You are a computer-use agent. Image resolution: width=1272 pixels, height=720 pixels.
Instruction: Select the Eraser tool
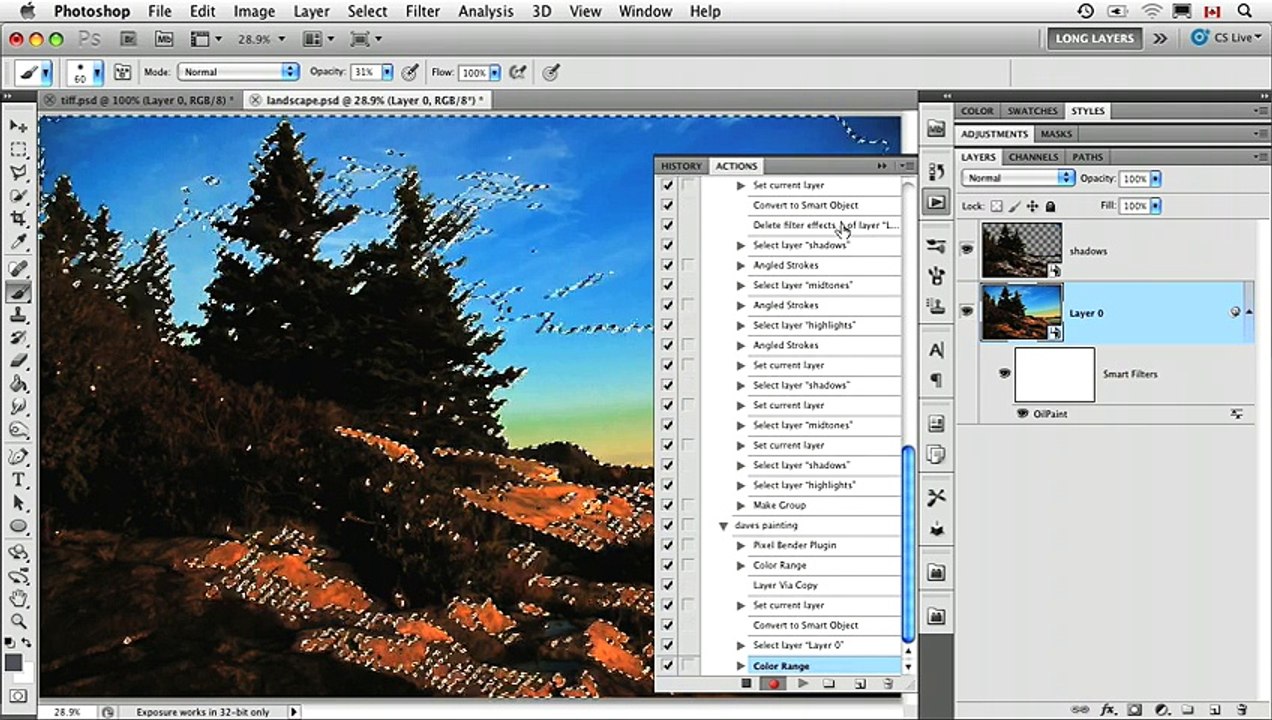click(18, 361)
